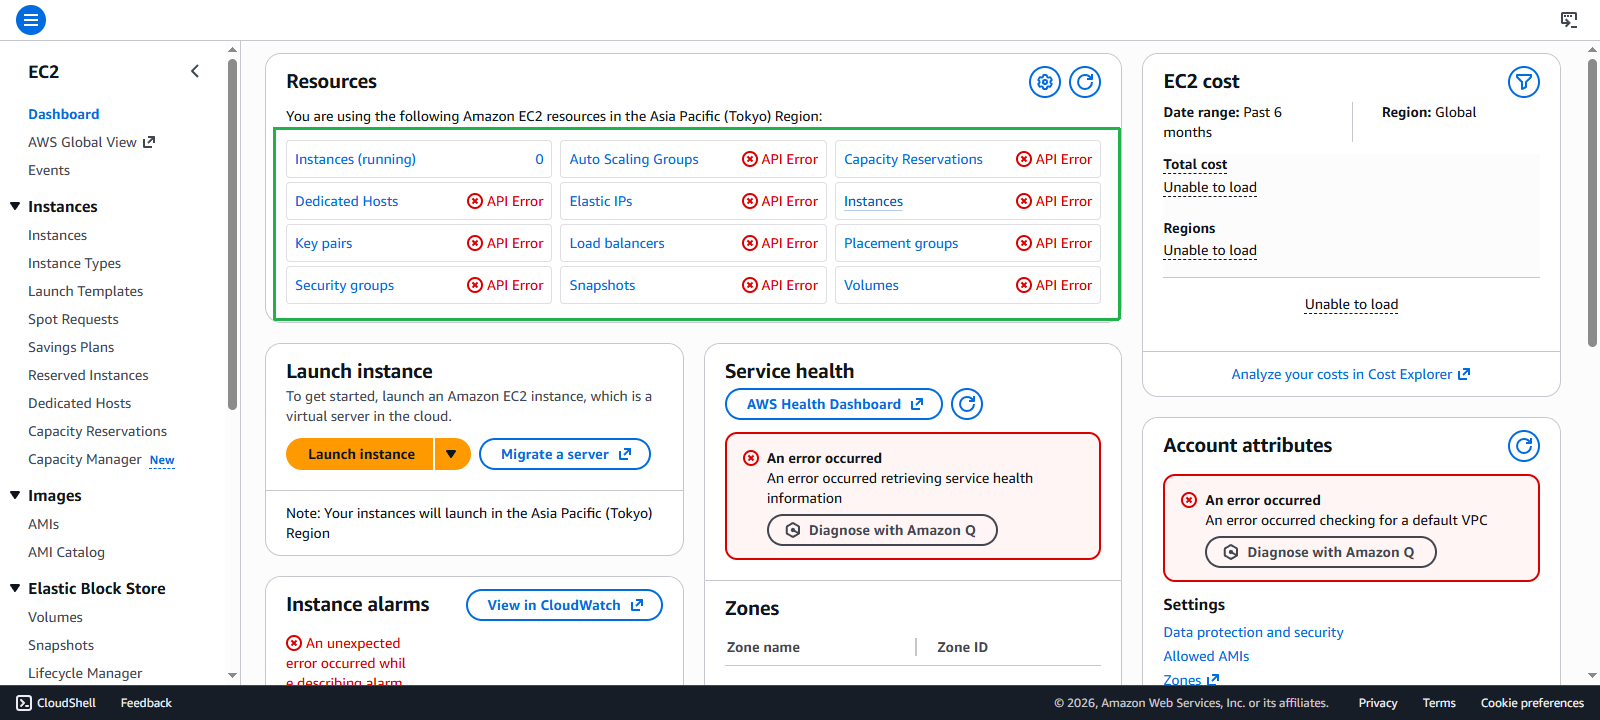Viewport: 1600px width, 720px height.
Task: Collapse the EC2 side navigation panel
Action: tap(195, 71)
